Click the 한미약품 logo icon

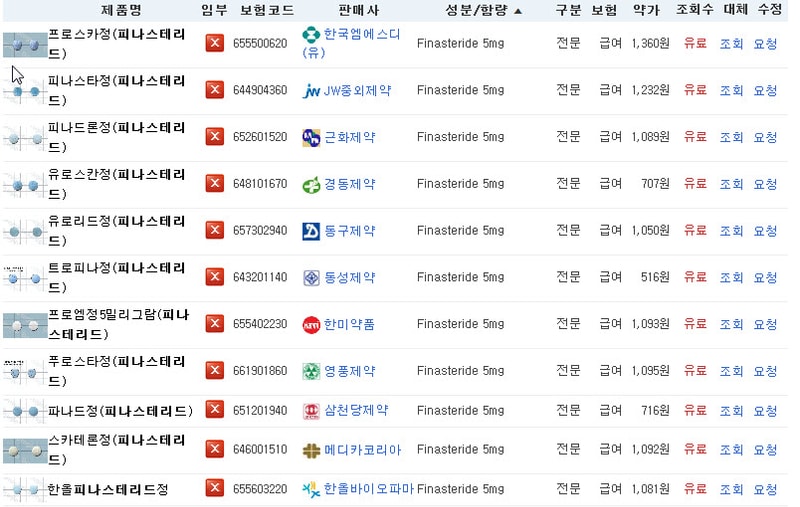[311, 324]
